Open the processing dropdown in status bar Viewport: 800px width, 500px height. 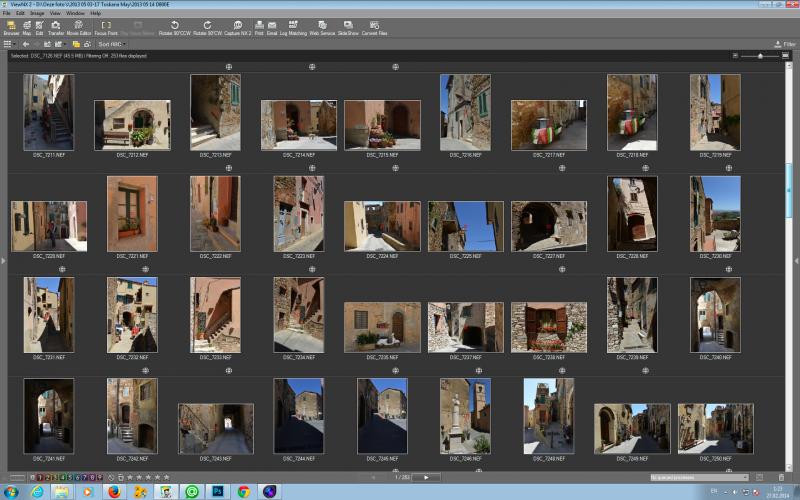(699, 478)
